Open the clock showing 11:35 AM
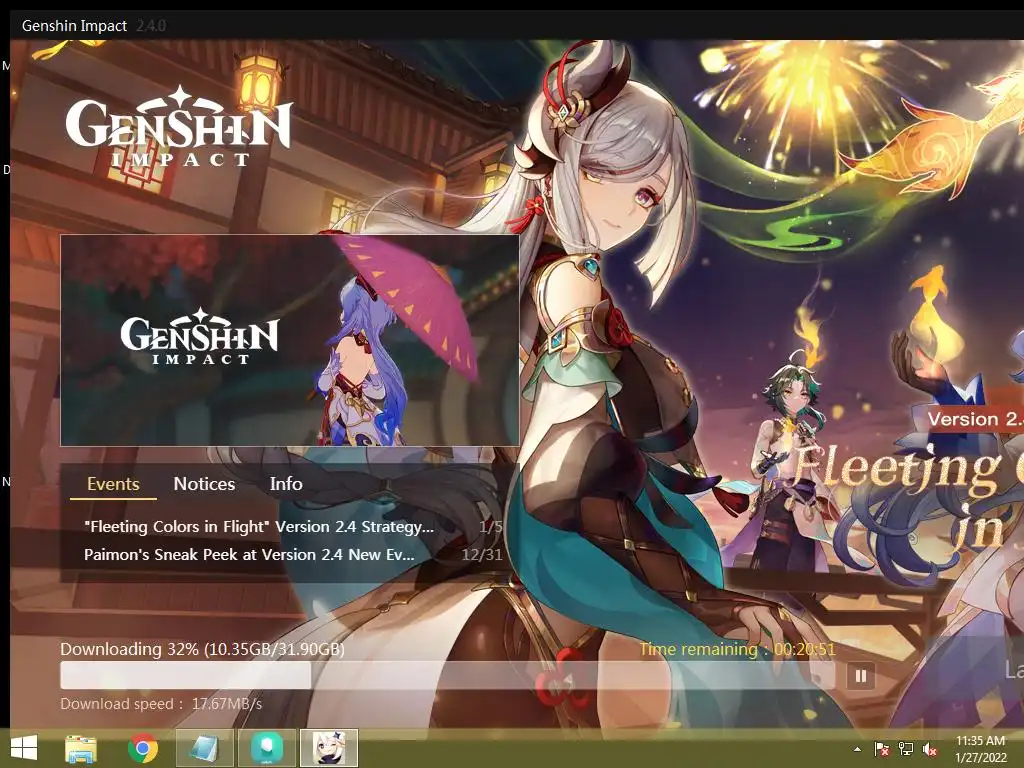1024x768 pixels. pyautogui.click(x=980, y=748)
